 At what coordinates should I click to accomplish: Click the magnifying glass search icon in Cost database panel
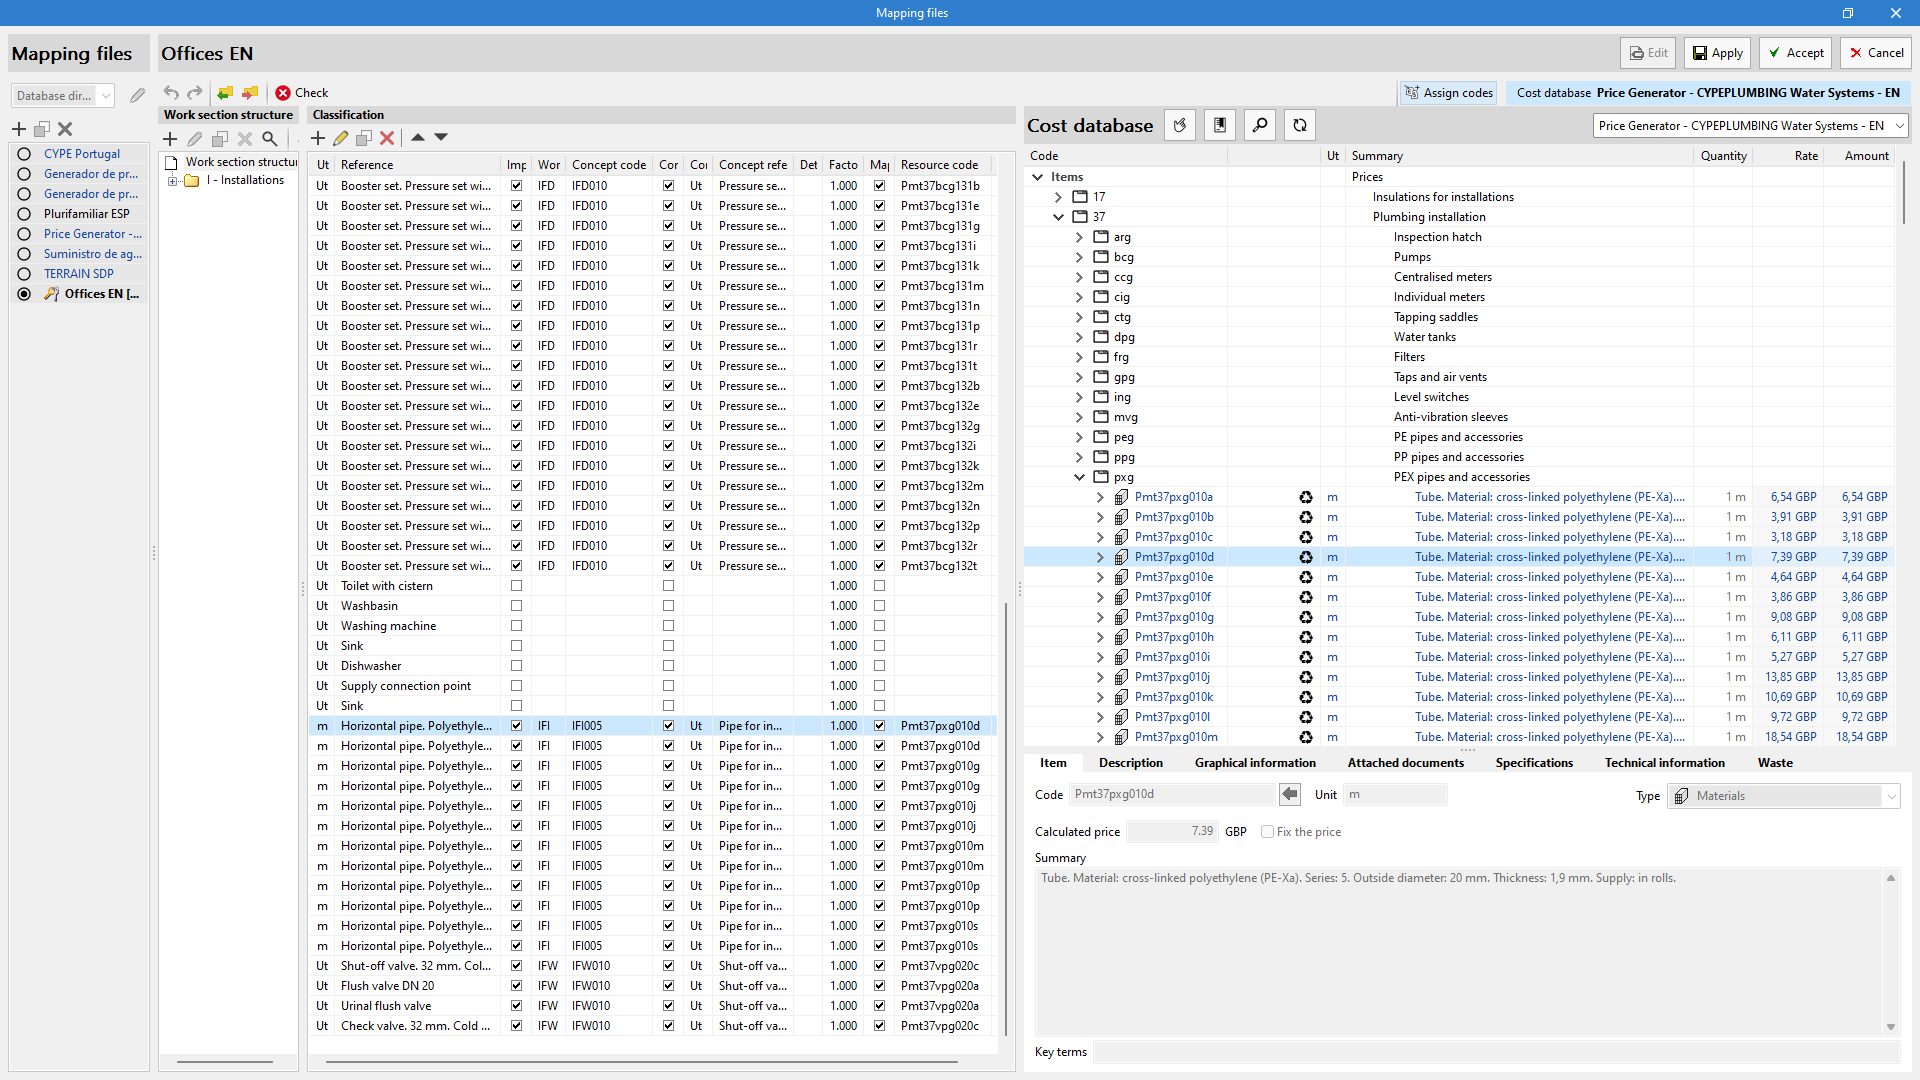coord(1259,125)
